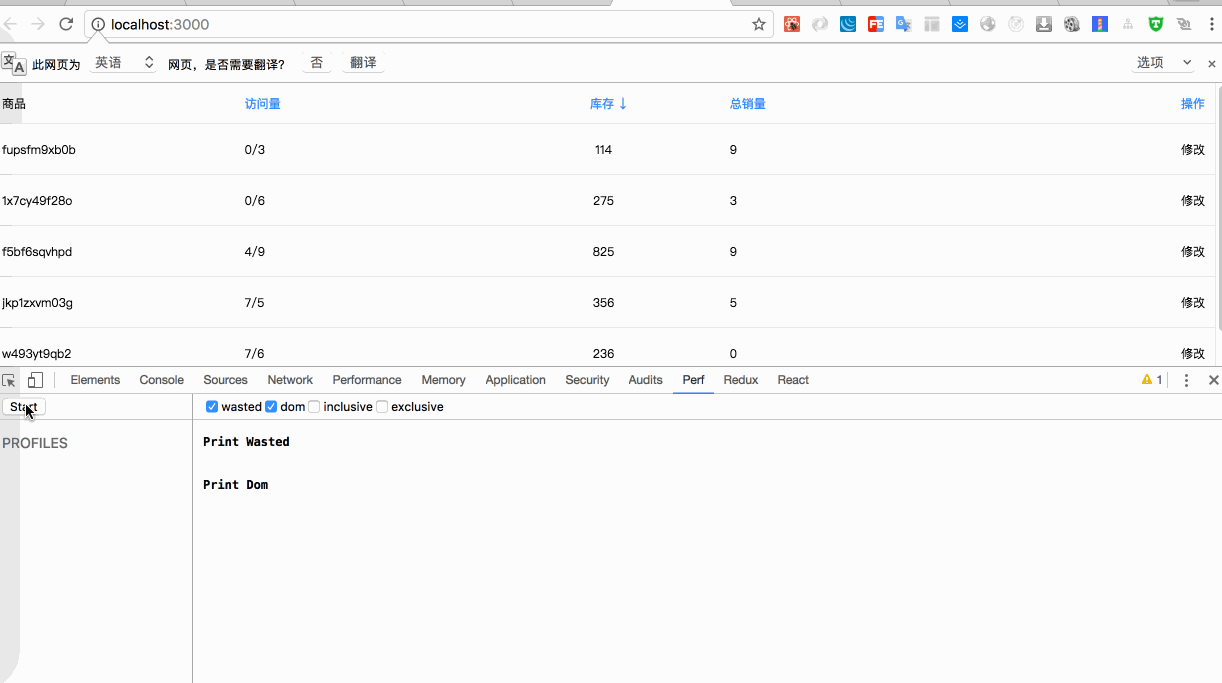This screenshot has width=1222, height=683.
Task: Click the browser reload icon
Action: pyautogui.click(x=66, y=24)
